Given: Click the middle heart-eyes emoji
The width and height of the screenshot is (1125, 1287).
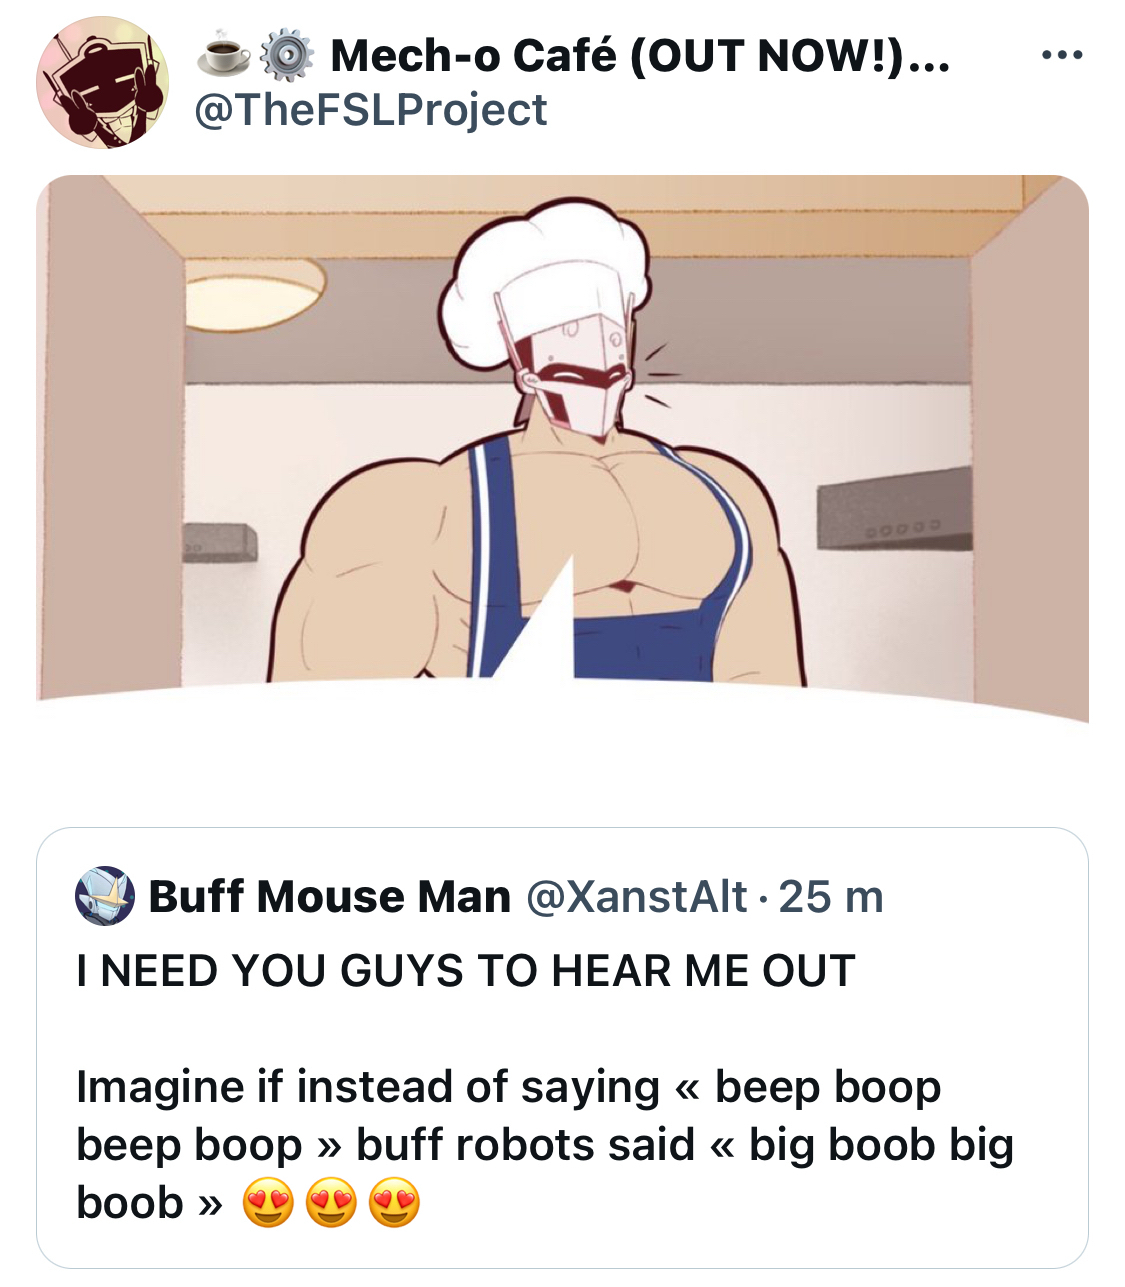Looking at the screenshot, I should pos(332,1203).
